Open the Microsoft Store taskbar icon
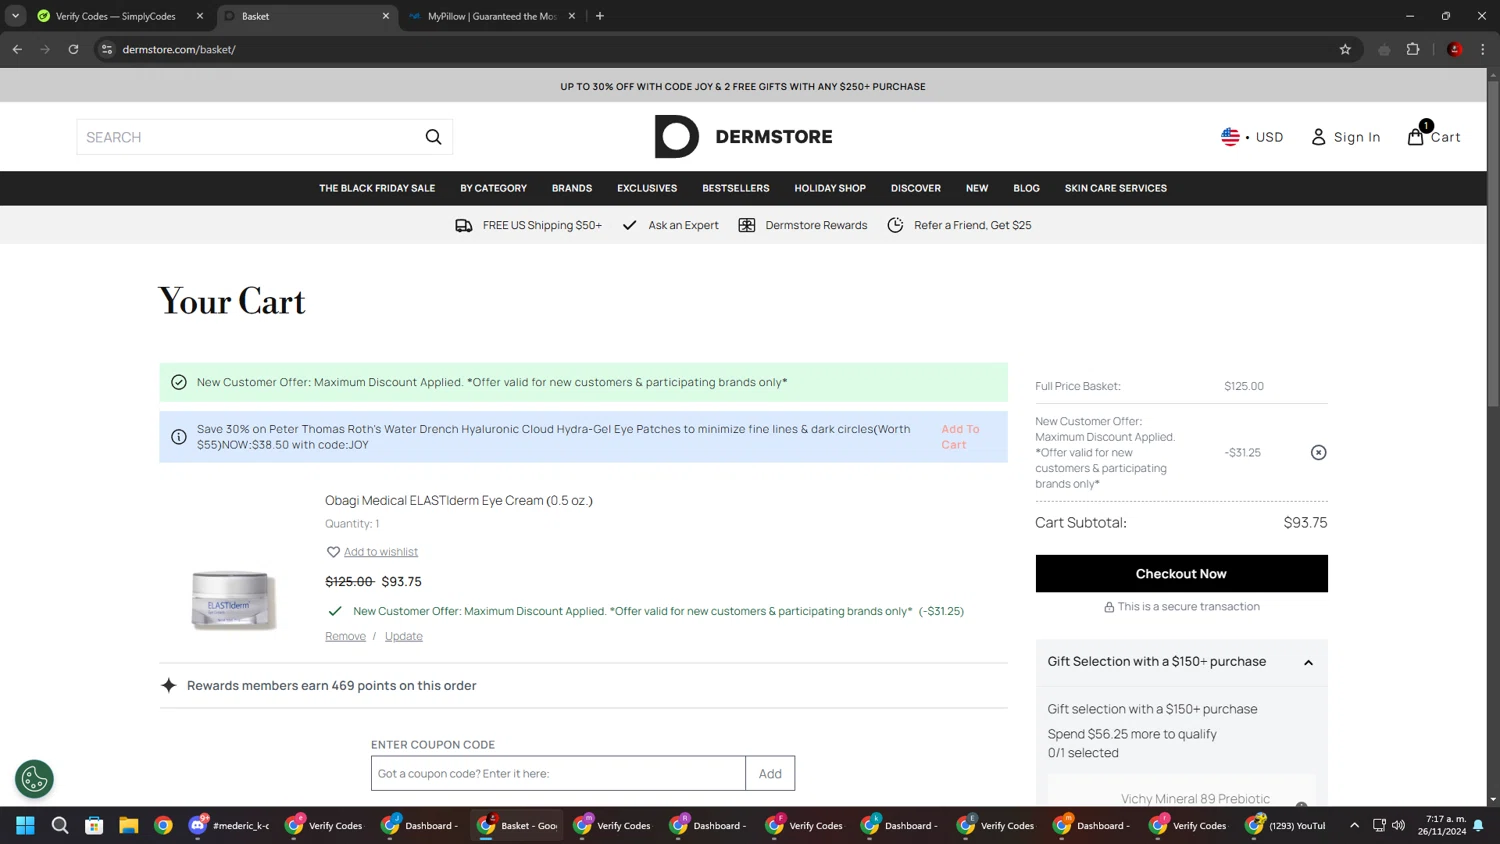 pyautogui.click(x=94, y=825)
